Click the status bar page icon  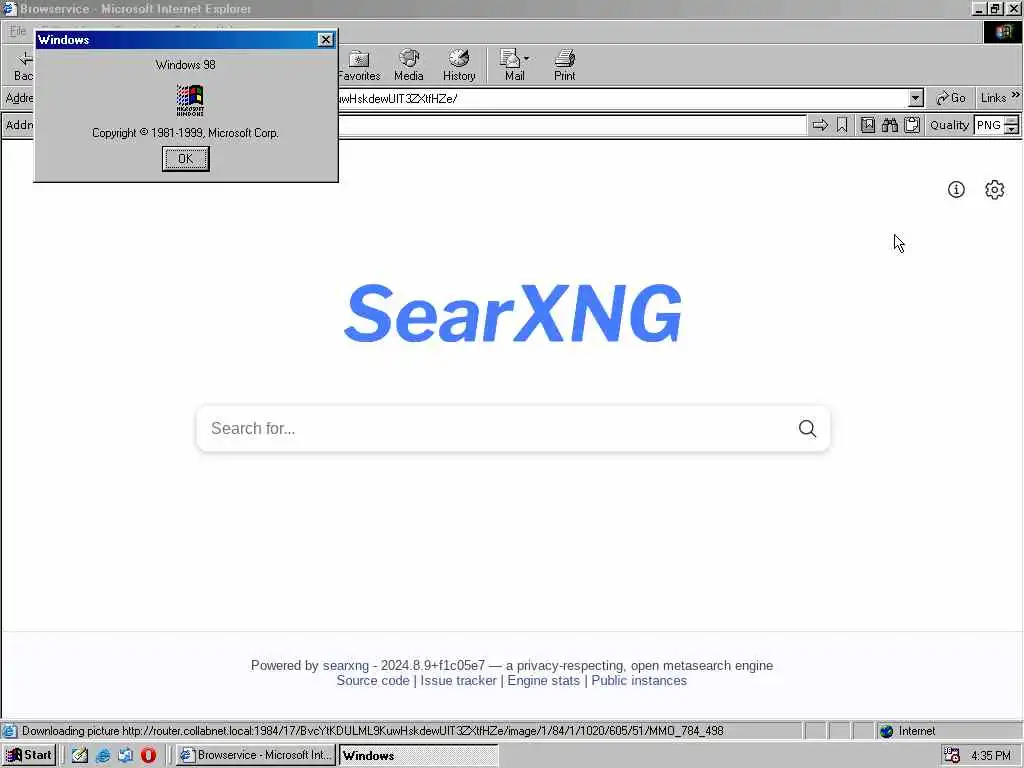9,731
